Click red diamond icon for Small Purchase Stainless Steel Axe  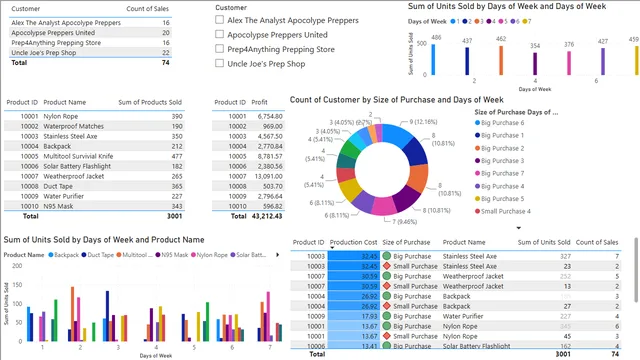tap(387, 266)
